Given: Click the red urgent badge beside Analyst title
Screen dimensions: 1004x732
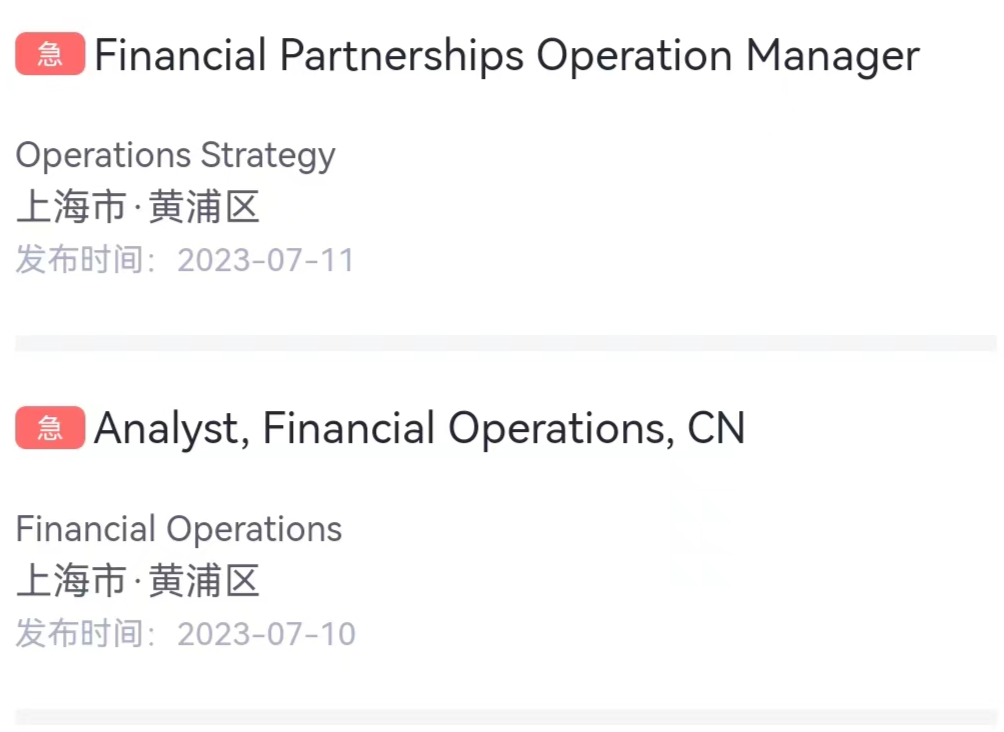Looking at the screenshot, I should click(50, 429).
